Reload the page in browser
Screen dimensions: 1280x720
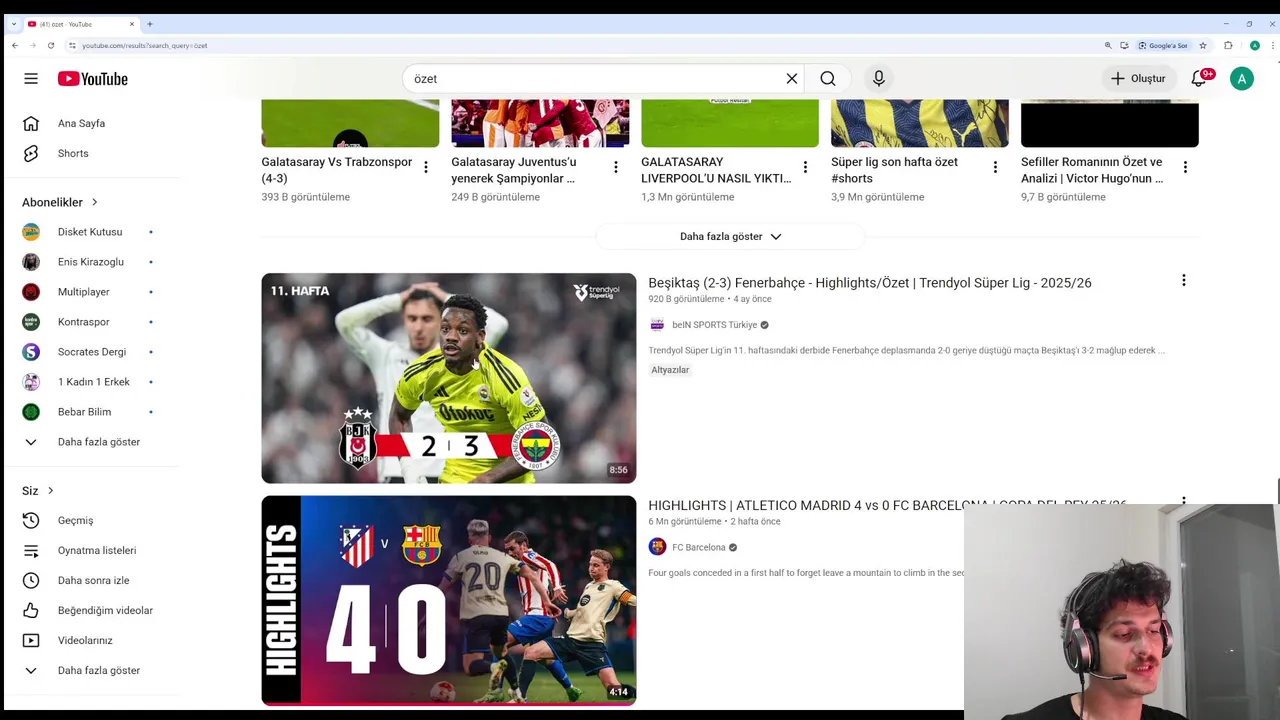[x=50, y=45]
